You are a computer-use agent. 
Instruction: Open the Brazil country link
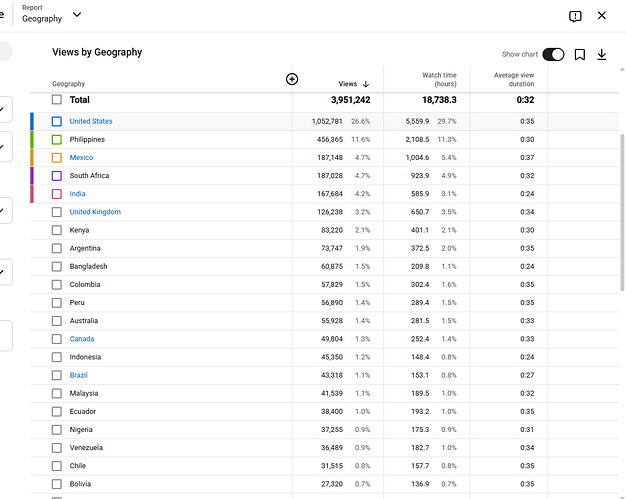pyautogui.click(x=78, y=375)
